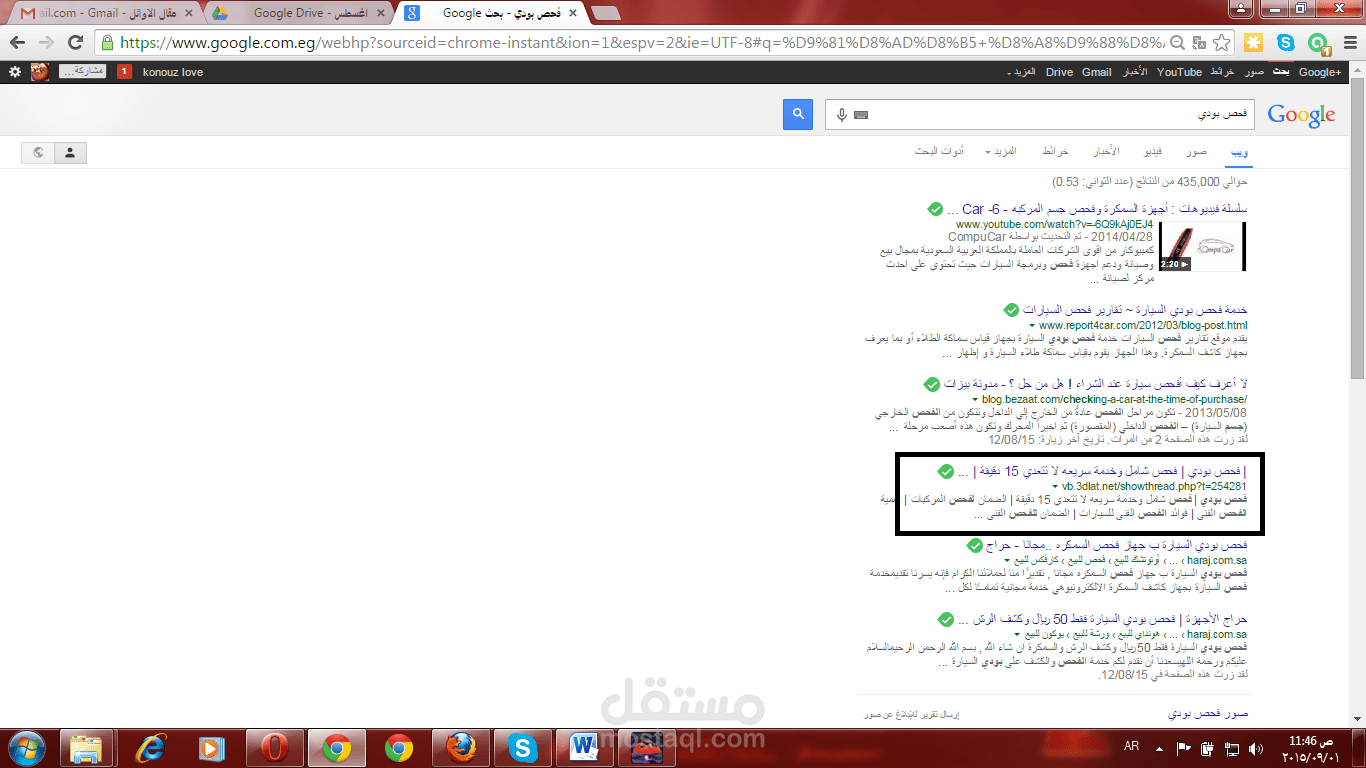Click konouz love account name
The image size is (1366, 768).
coord(173,72)
